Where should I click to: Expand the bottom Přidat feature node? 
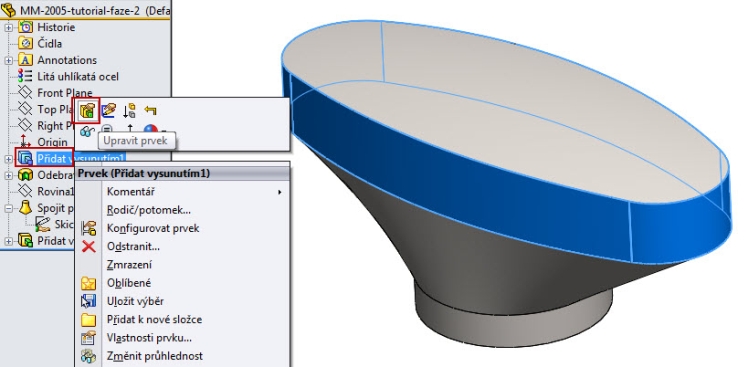[x=8, y=241]
